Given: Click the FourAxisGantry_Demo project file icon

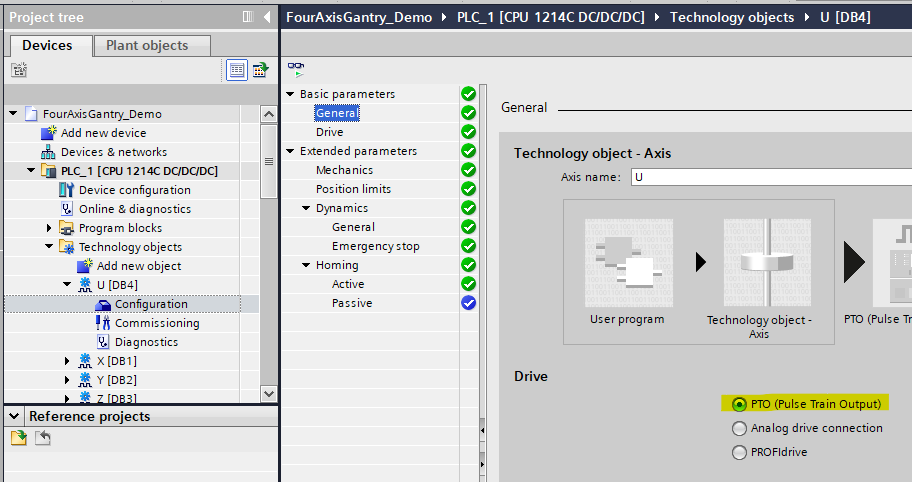Looking at the screenshot, I should tap(31, 114).
